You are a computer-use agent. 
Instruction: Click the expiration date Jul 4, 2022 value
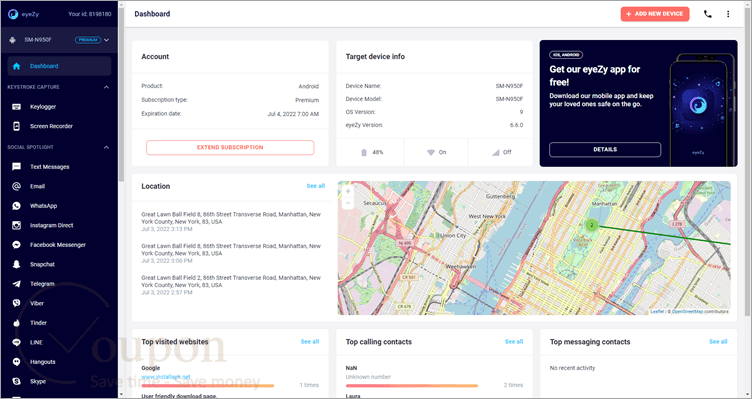293,114
